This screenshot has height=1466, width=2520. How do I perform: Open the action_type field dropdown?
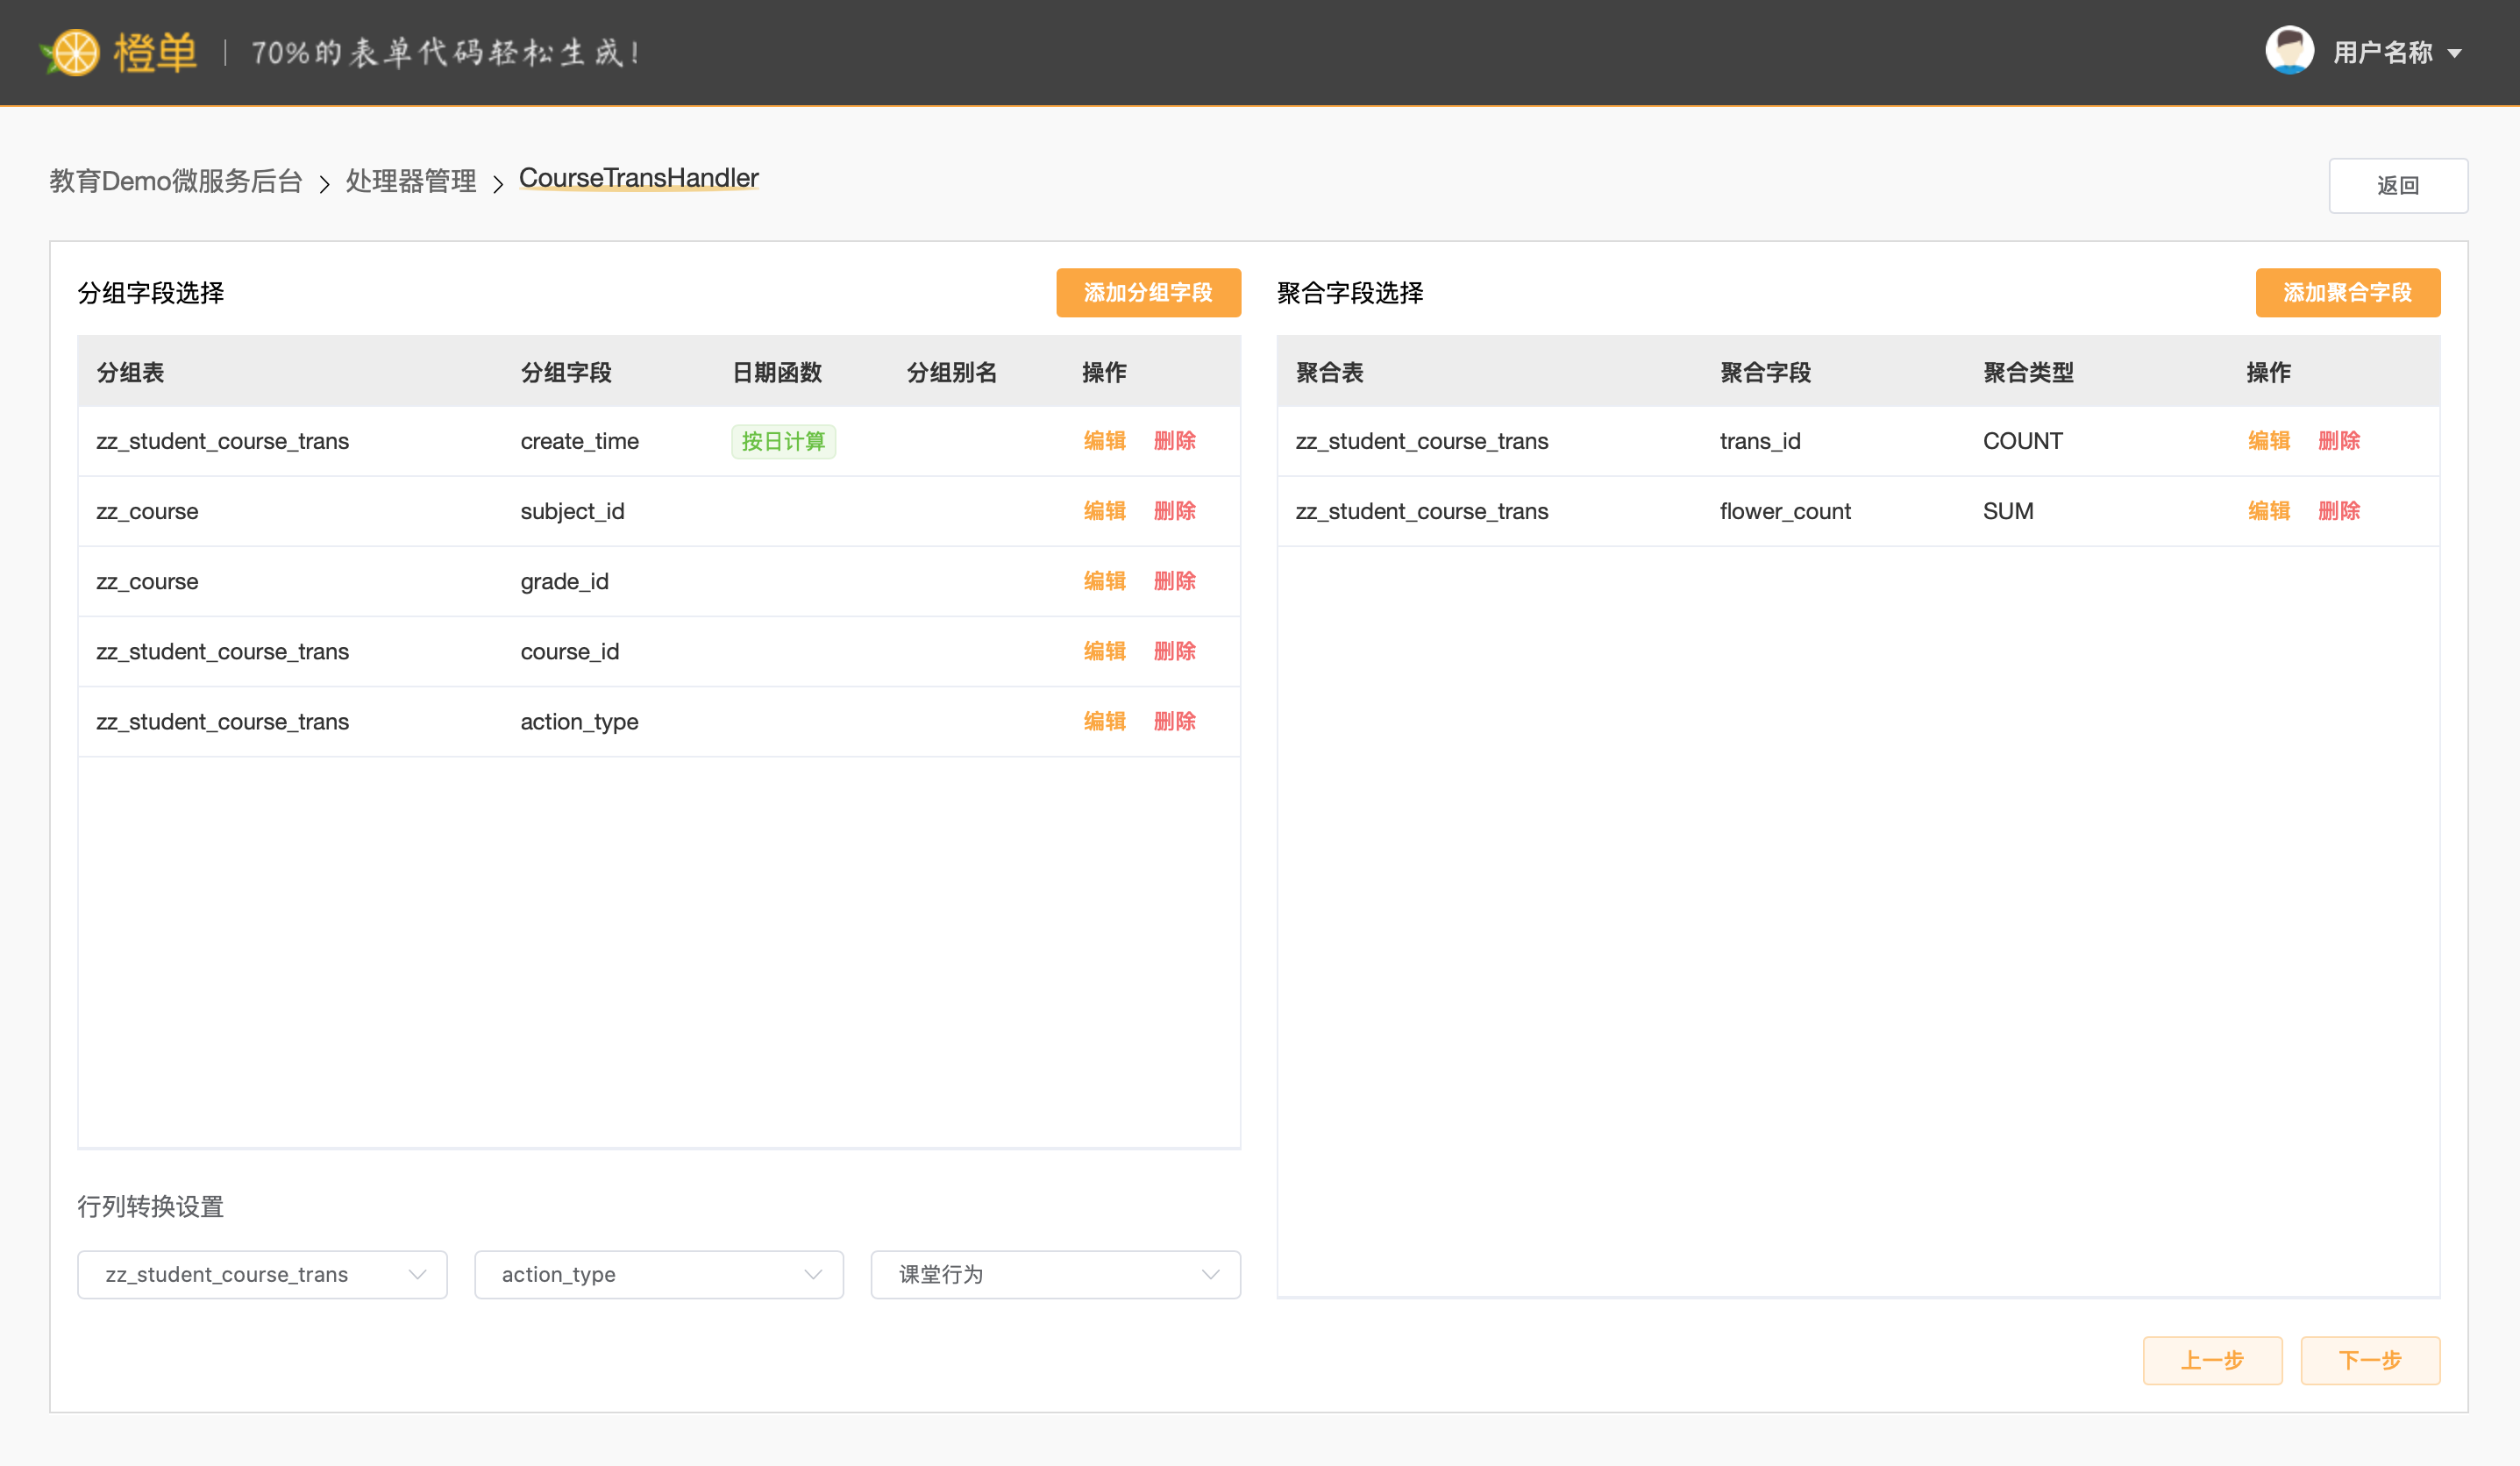point(658,1274)
